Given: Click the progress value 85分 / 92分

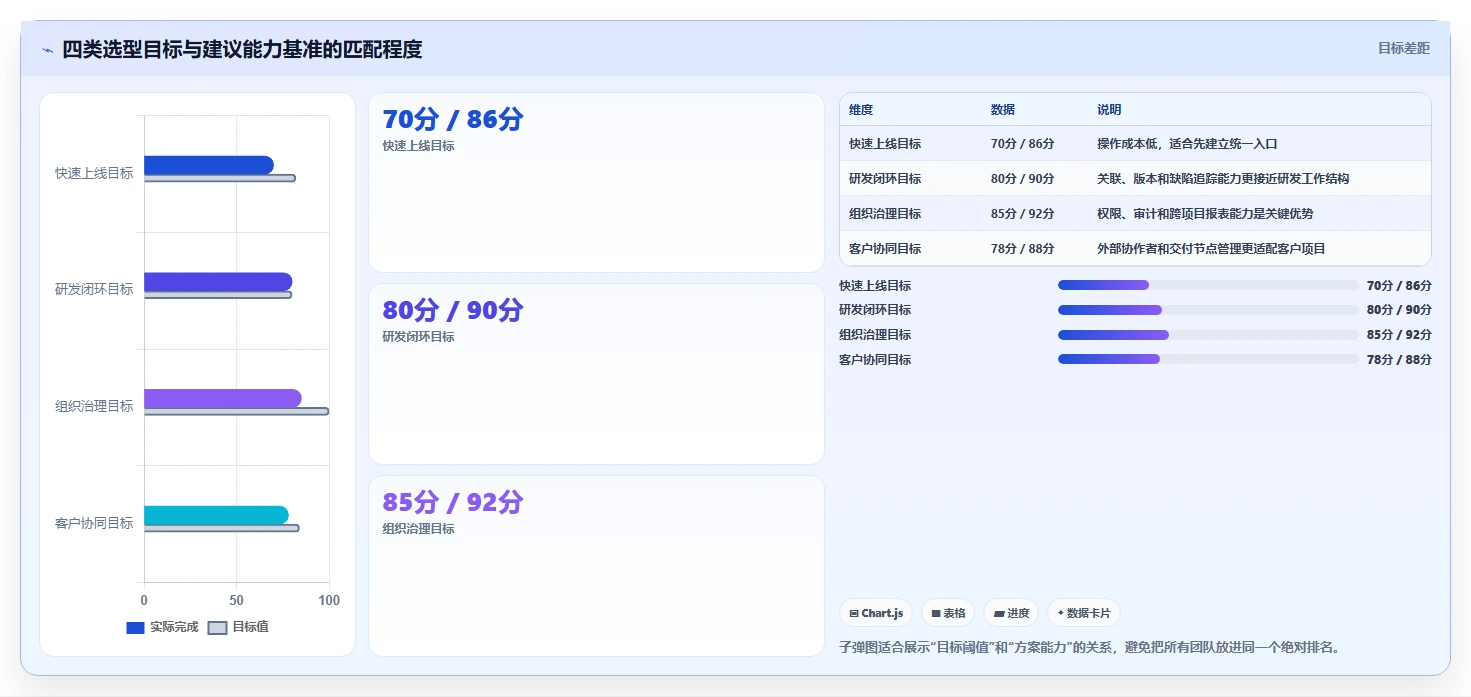Looking at the screenshot, I should (x=1399, y=335).
